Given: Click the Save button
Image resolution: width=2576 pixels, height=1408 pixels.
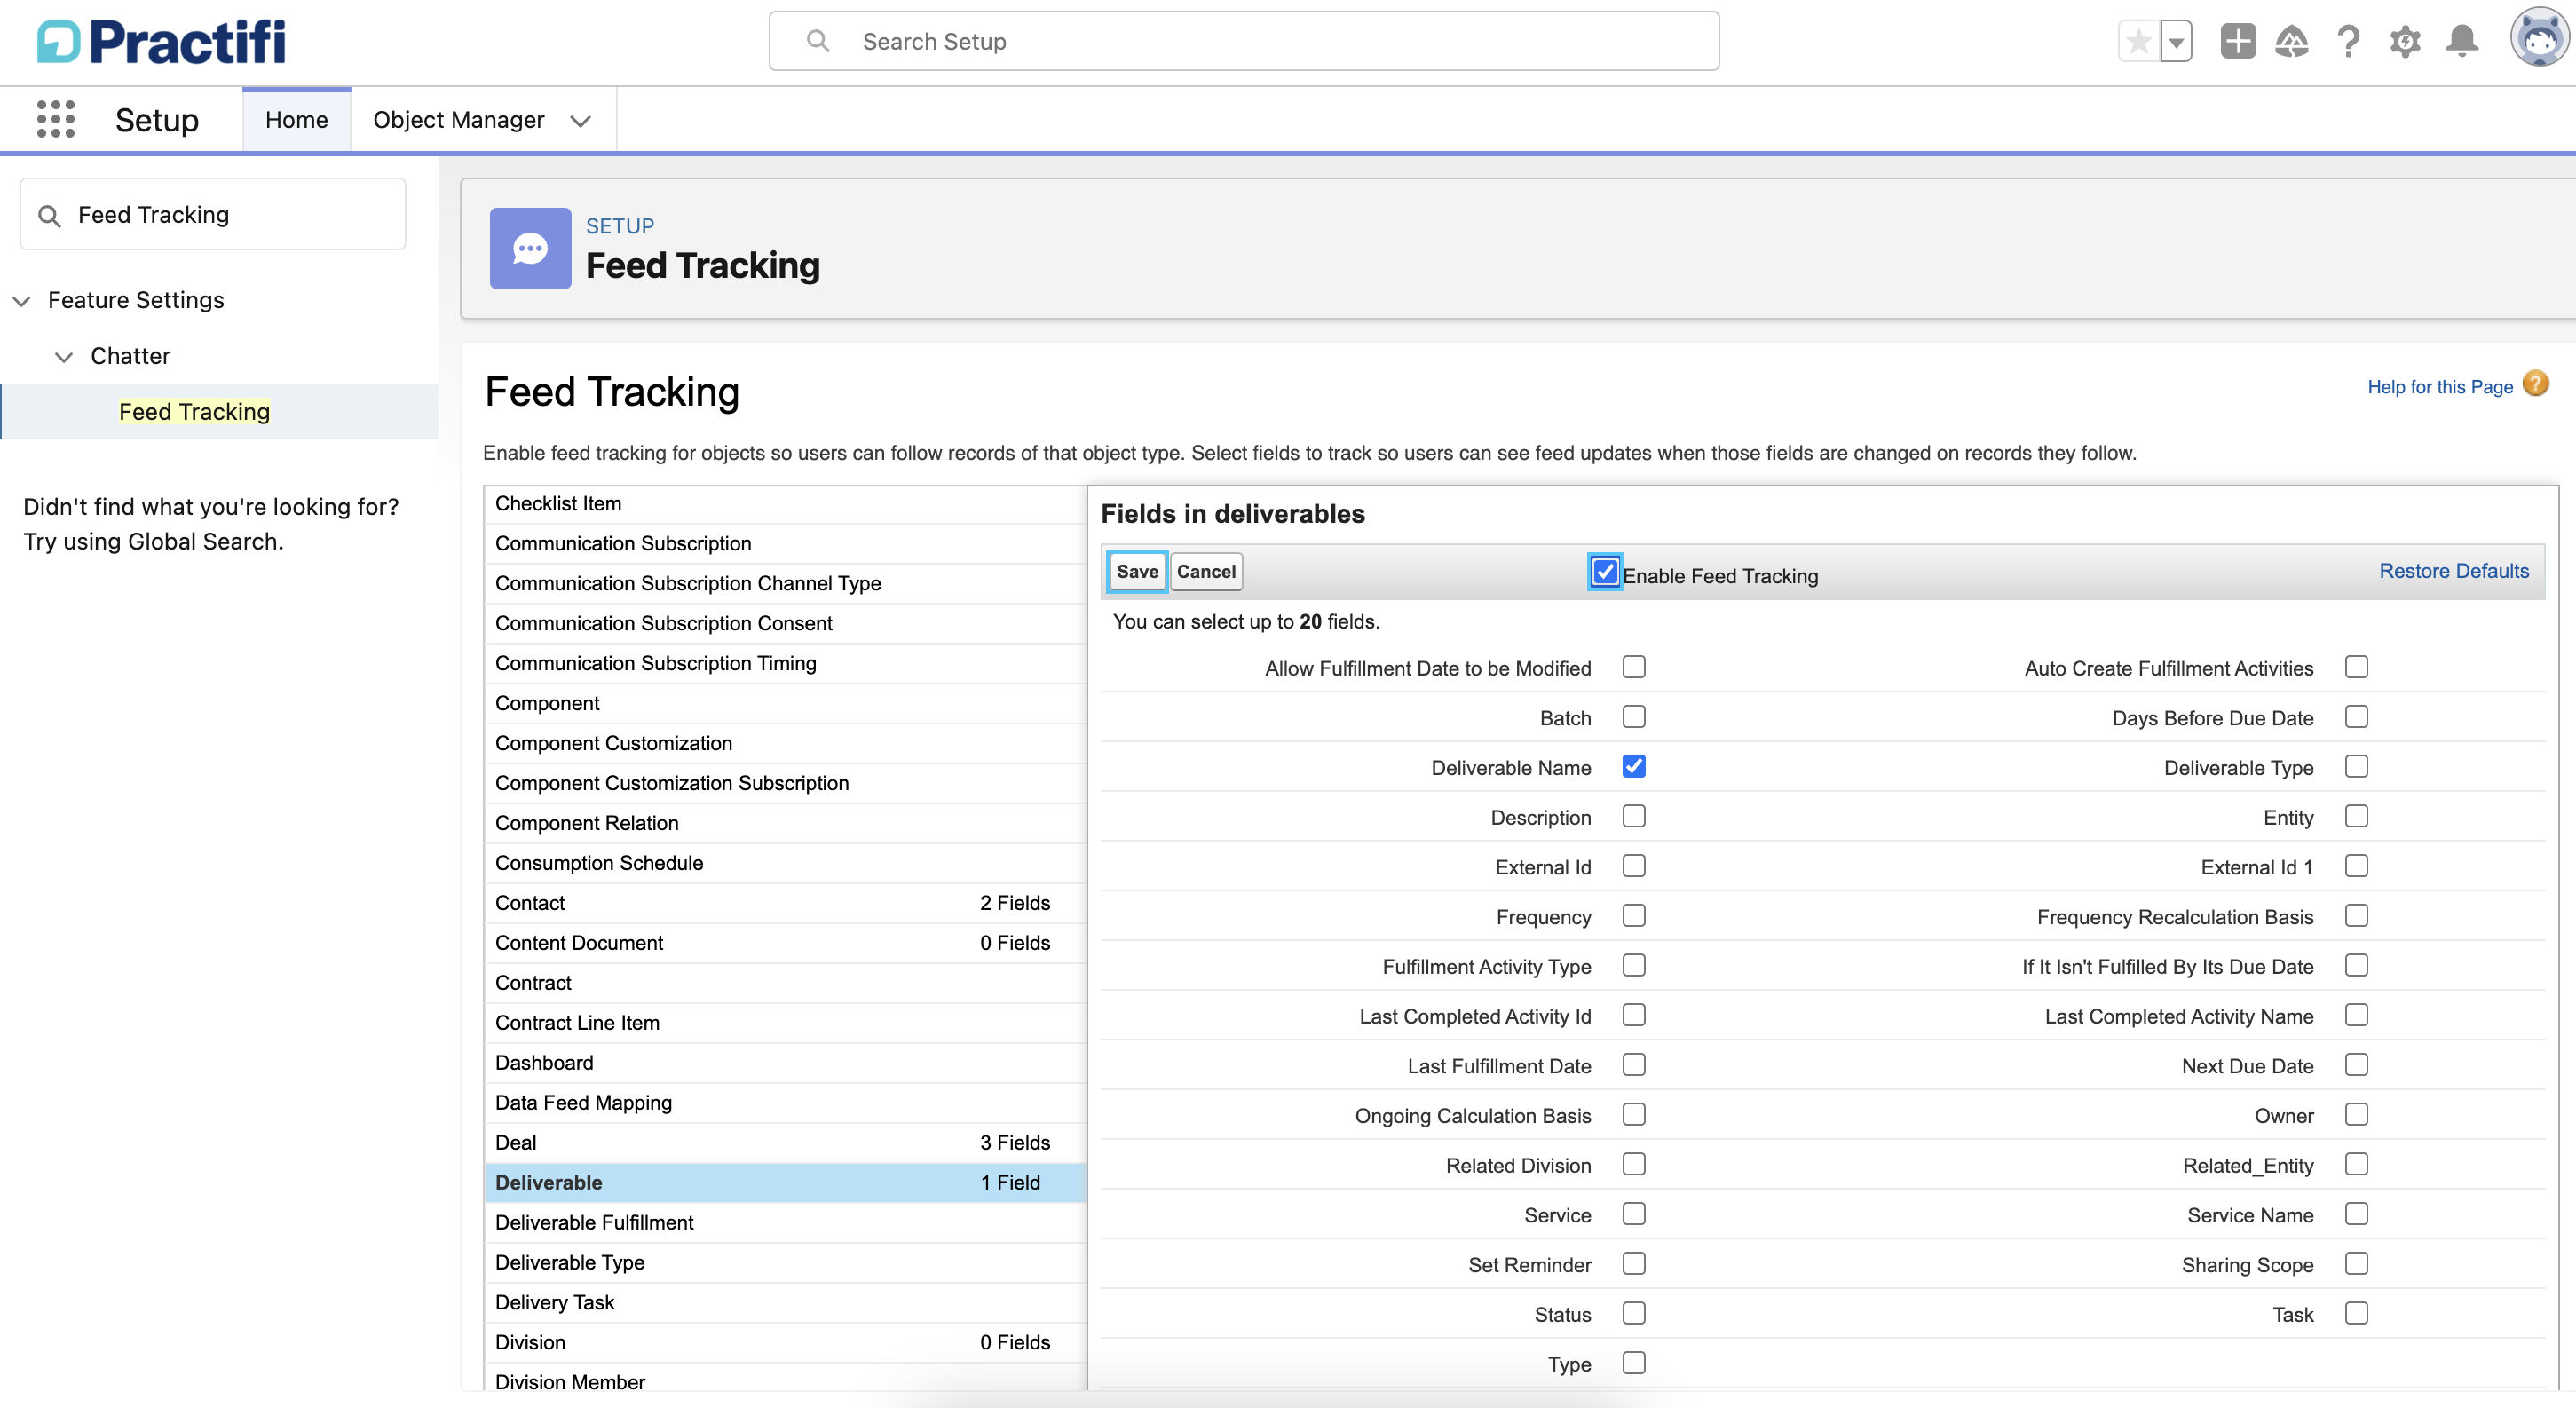Looking at the screenshot, I should [x=1137, y=572].
